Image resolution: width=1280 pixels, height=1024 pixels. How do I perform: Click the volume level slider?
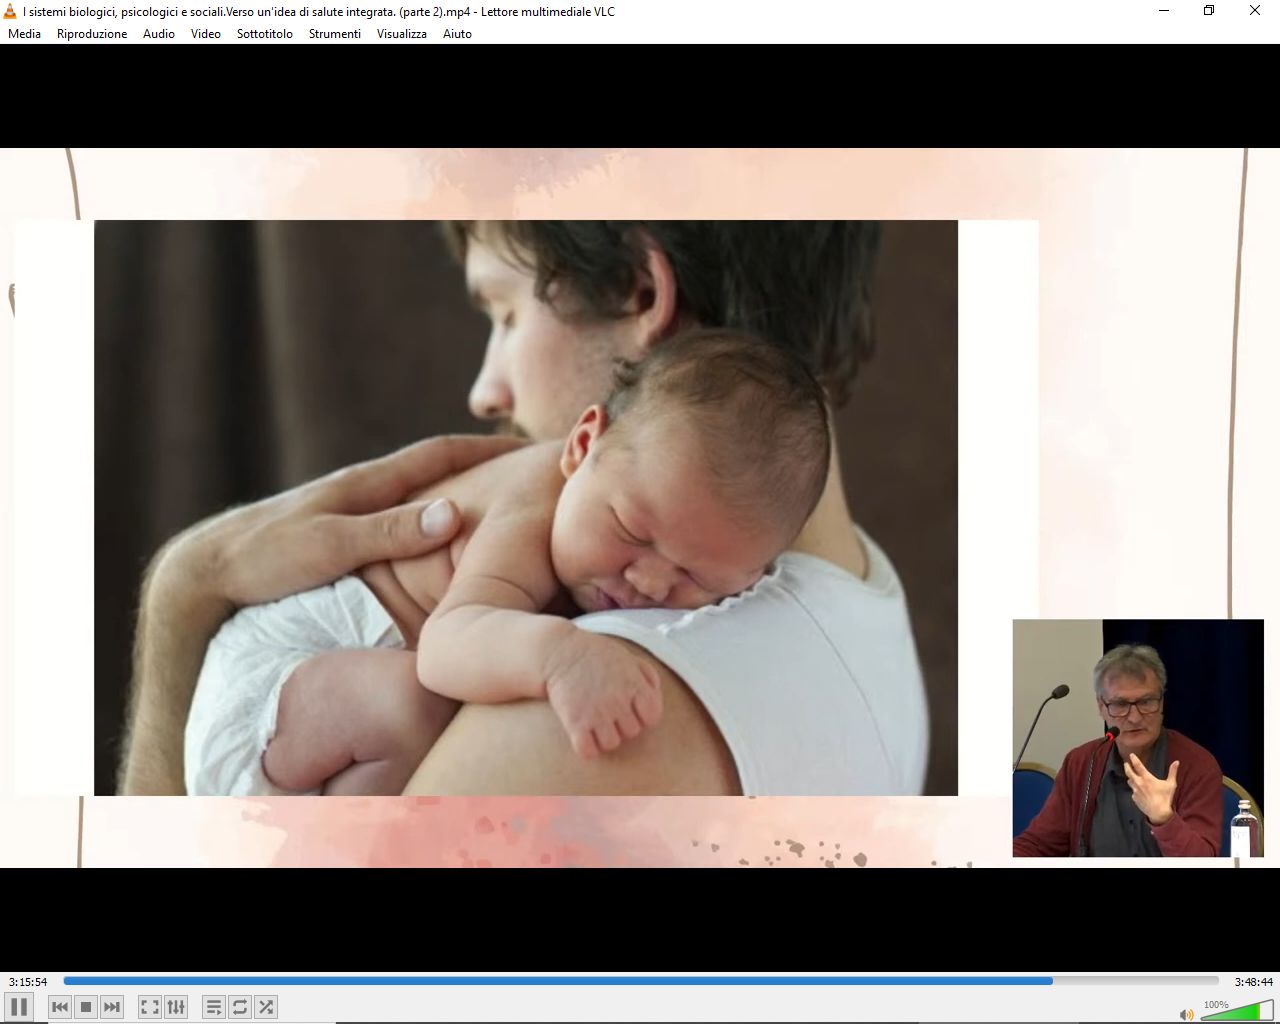click(1236, 1013)
